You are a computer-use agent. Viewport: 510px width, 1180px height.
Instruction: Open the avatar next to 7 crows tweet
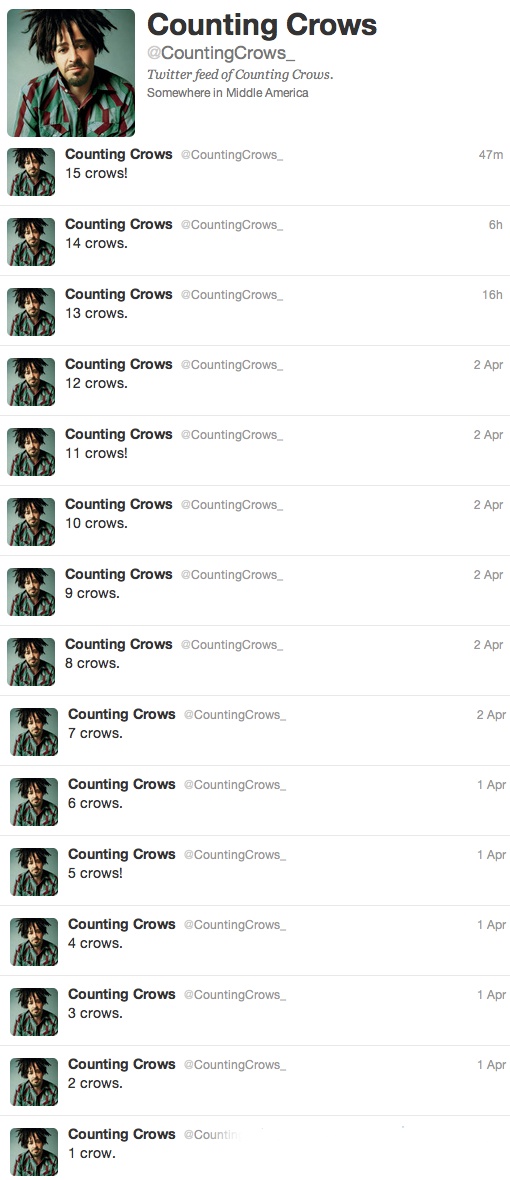pos(34,731)
